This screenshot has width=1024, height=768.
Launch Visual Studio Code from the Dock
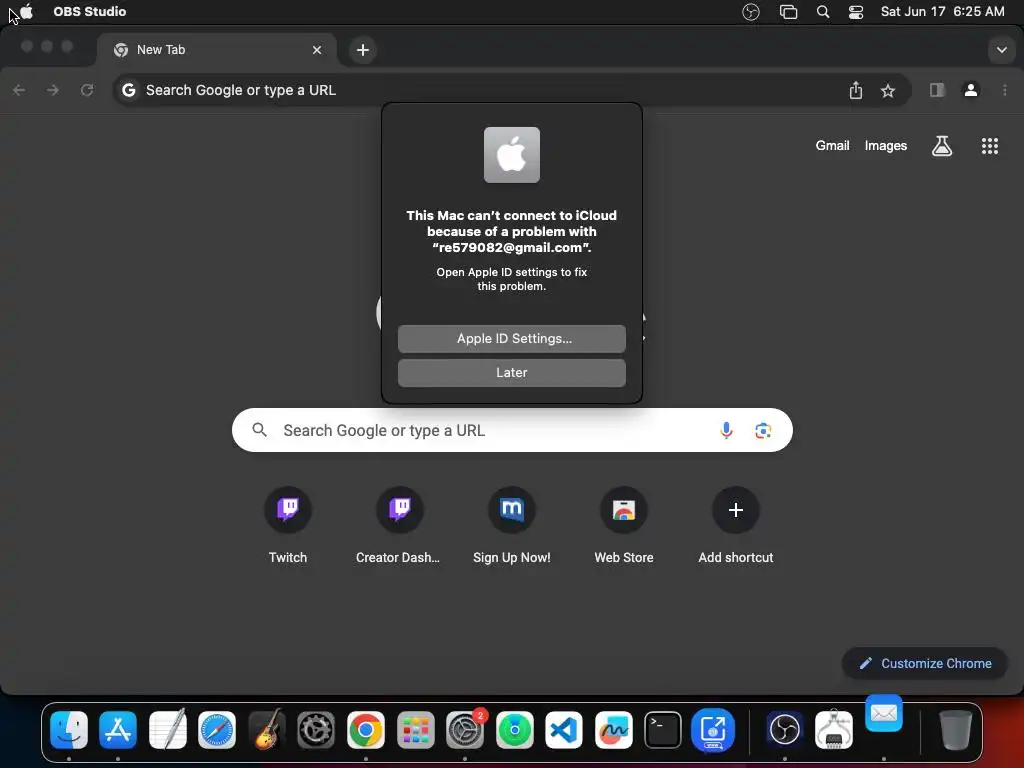(564, 729)
